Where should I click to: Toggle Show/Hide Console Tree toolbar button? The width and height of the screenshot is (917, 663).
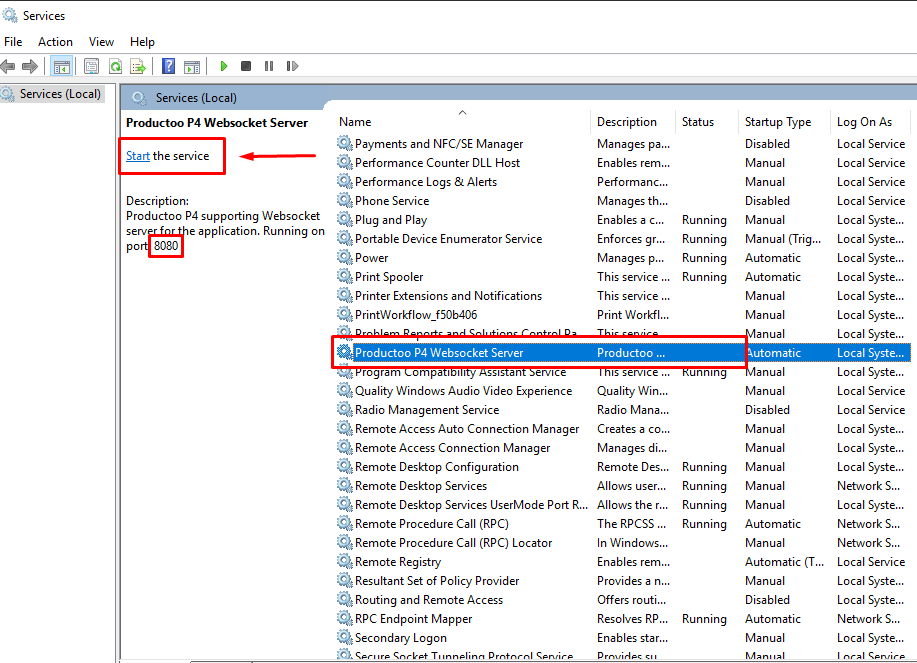pos(61,66)
